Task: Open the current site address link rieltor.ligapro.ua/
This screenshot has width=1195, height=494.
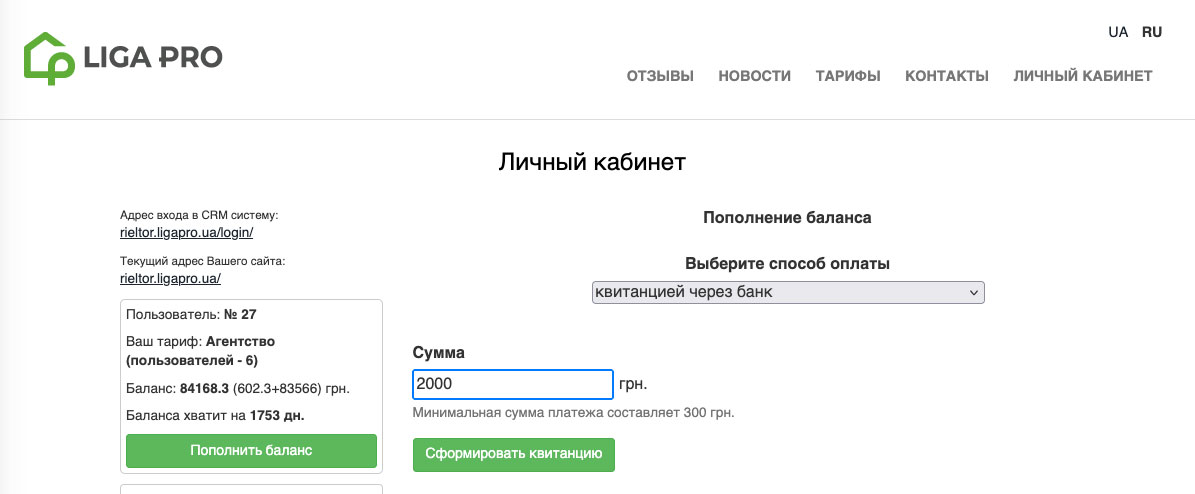Action: tap(170, 279)
